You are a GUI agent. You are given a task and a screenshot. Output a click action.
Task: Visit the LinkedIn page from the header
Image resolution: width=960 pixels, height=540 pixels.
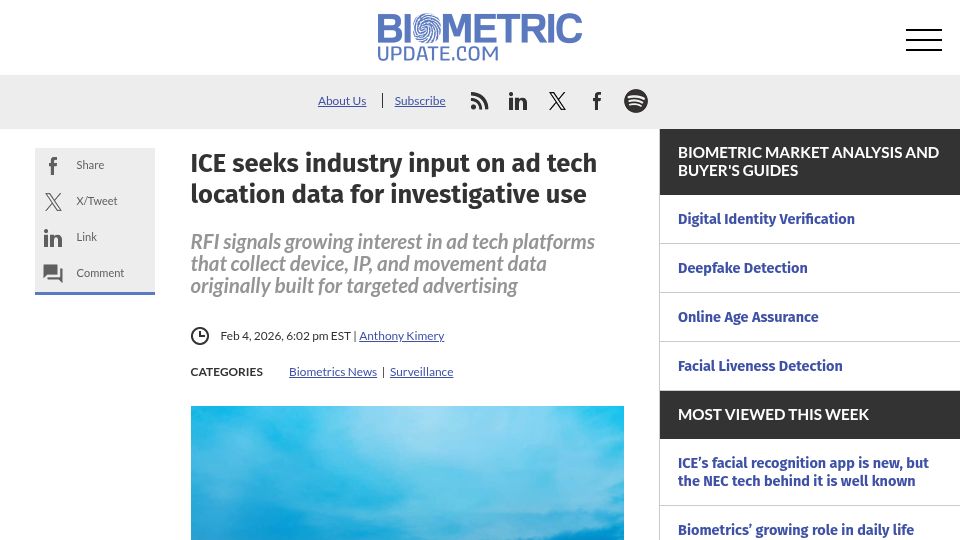tap(517, 101)
